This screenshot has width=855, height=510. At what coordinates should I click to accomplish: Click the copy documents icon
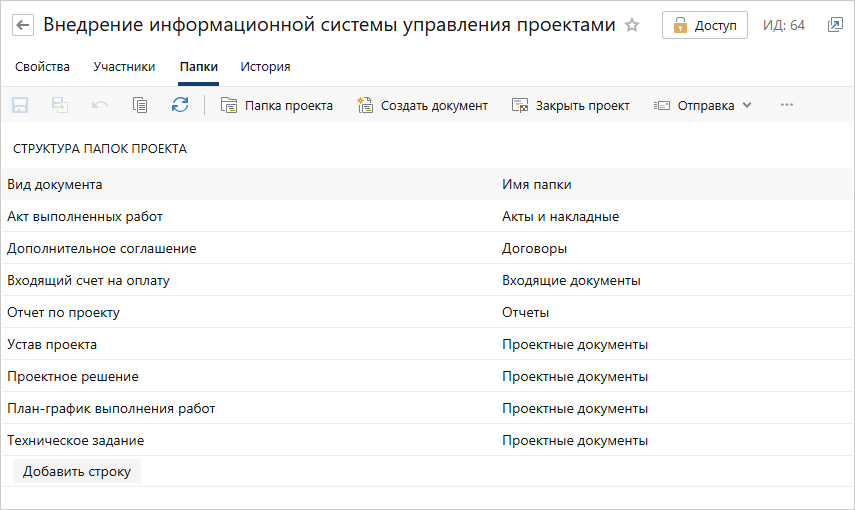(140, 105)
